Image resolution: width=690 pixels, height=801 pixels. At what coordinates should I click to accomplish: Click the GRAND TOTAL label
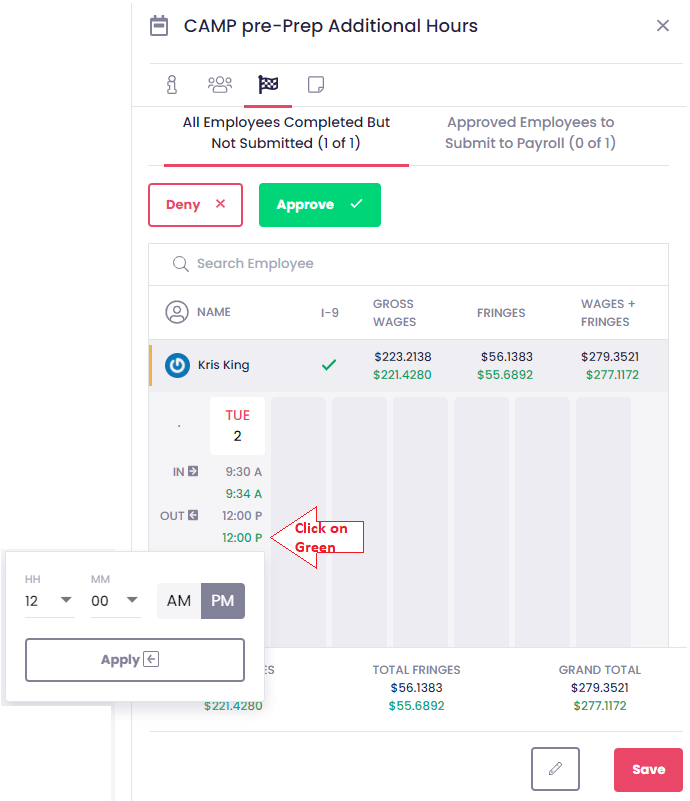(600, 670)
